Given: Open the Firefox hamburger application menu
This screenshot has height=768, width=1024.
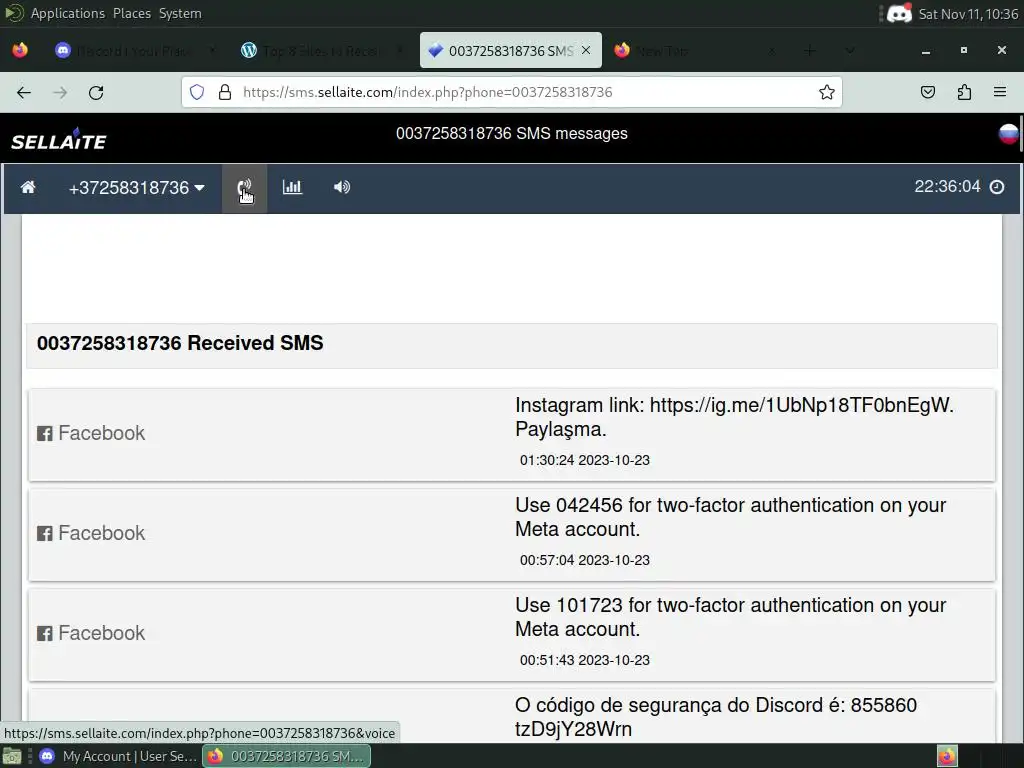Looking at the screenshot, I should point(1000,92).
